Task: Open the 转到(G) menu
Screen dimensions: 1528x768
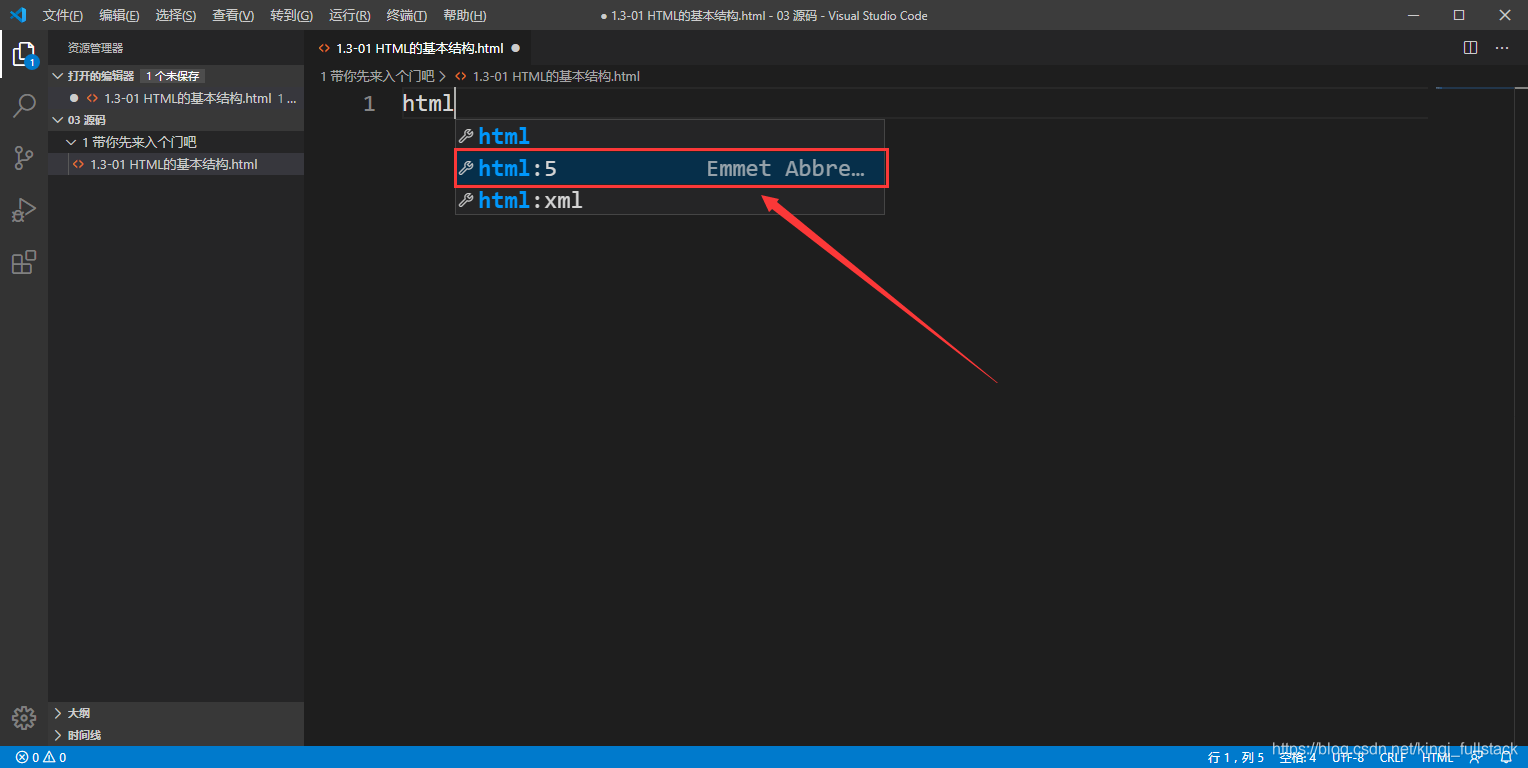Action: (291, 15)
